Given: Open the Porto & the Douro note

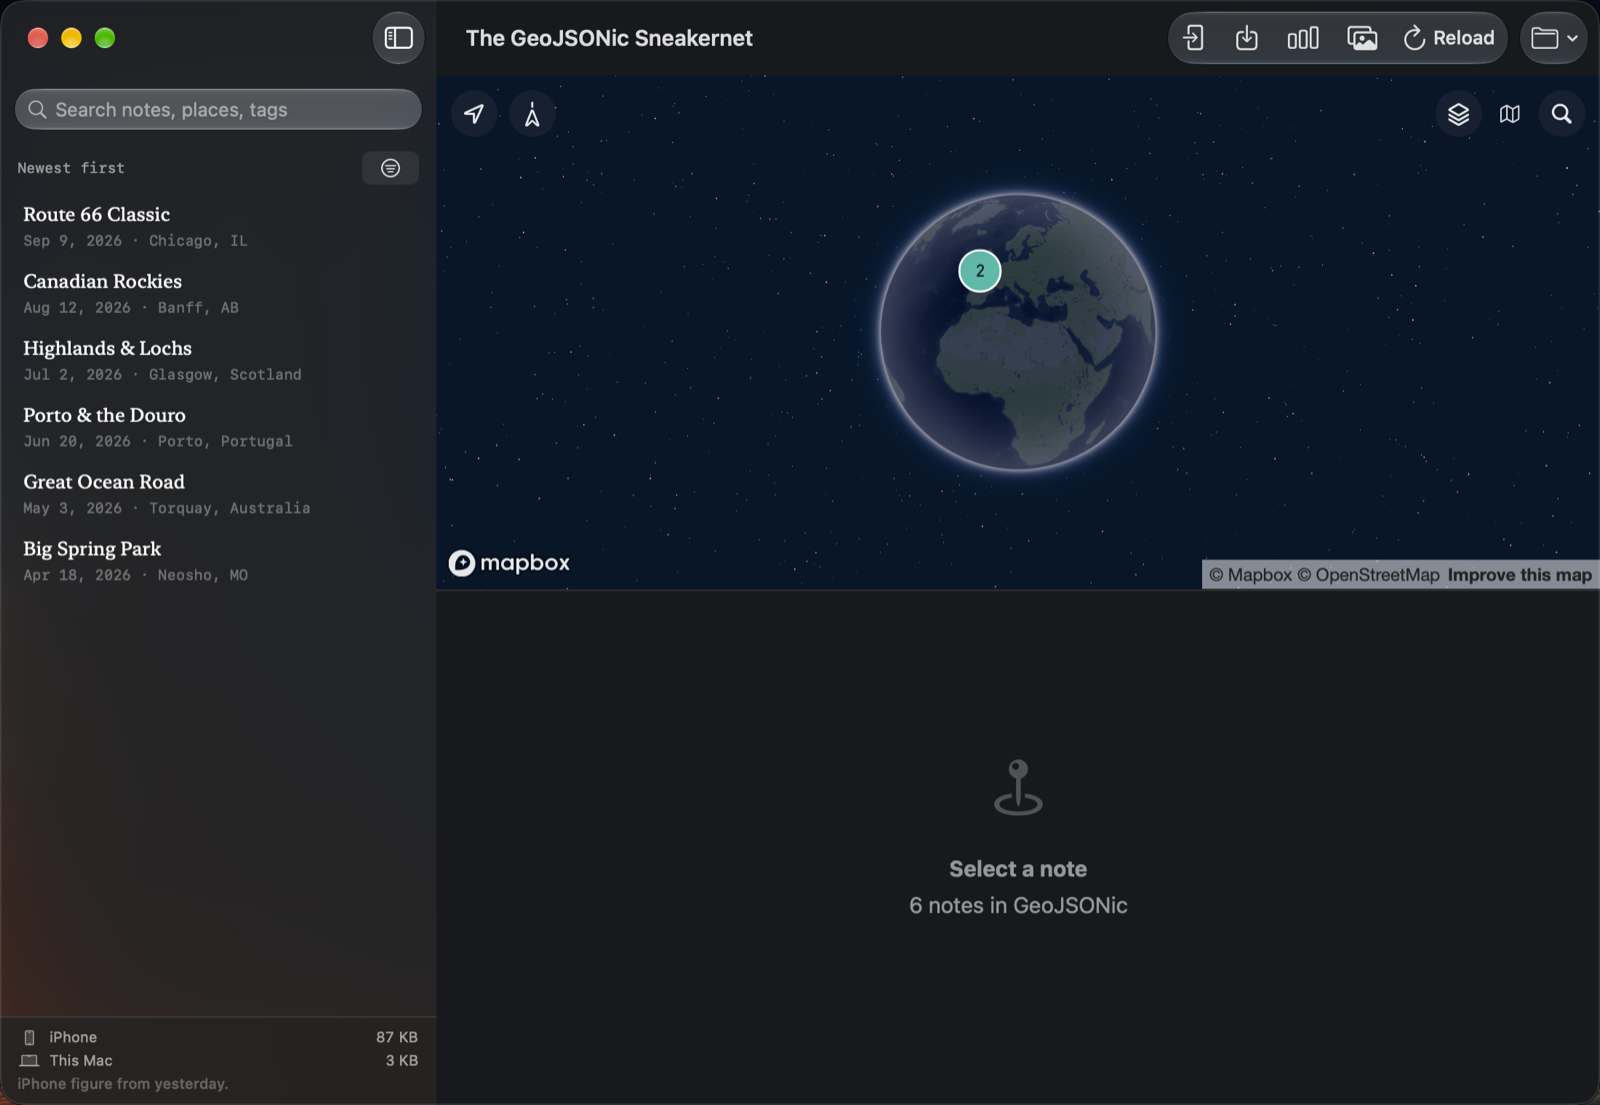Looking at the screenshot, I should pyautogui.click(x=218, y=427).
